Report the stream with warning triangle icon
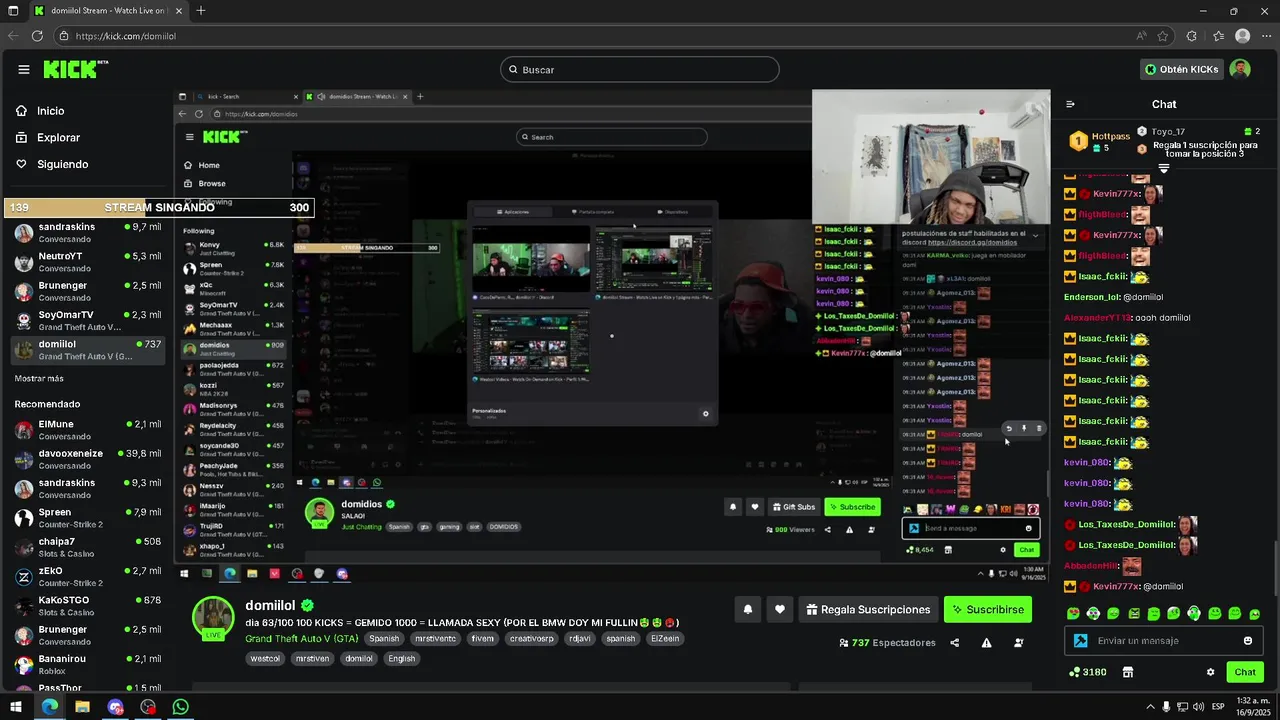The height and width of the screenshot is (720, 1280). [986, 643]
